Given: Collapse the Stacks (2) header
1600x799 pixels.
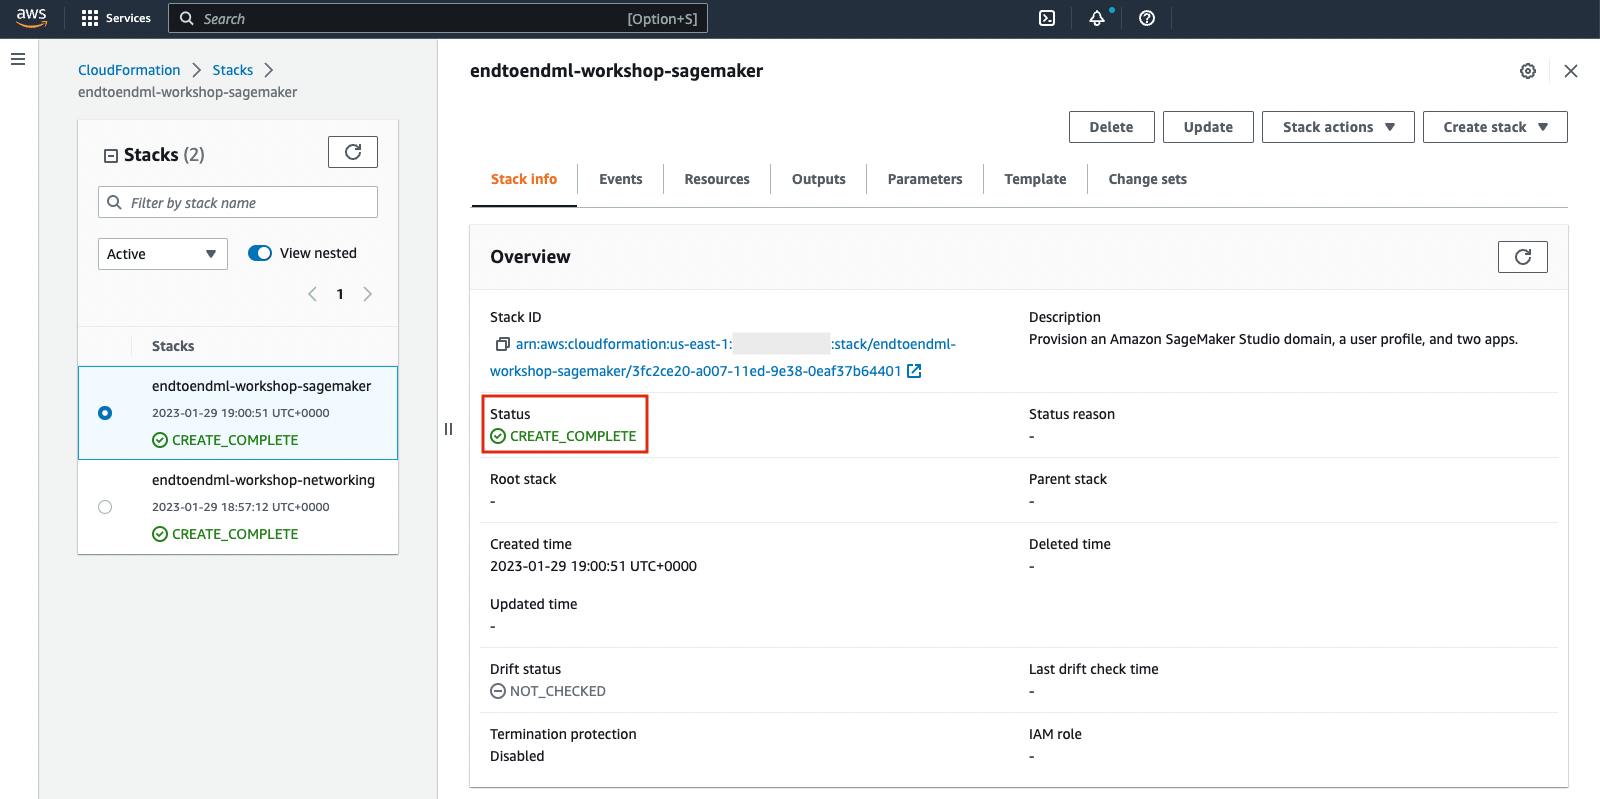Looking at the screenshot, I should (111, 155).
